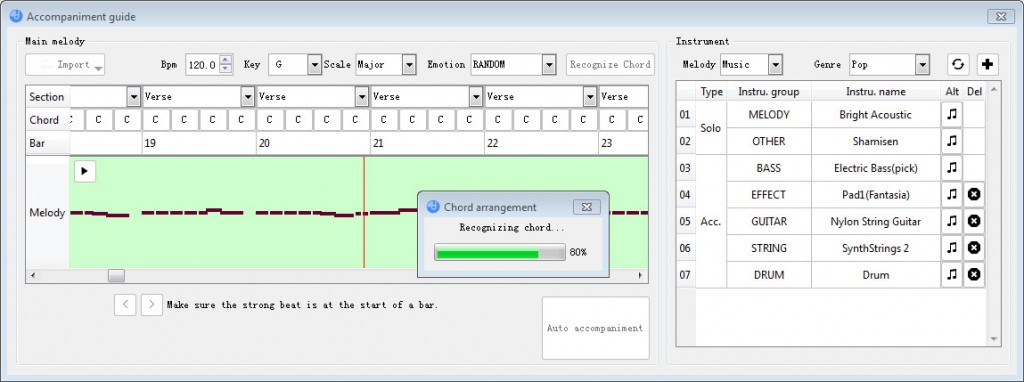Select the Shamisen instrument name
This screenshot has width=1024, height=382.
point(876,141)
